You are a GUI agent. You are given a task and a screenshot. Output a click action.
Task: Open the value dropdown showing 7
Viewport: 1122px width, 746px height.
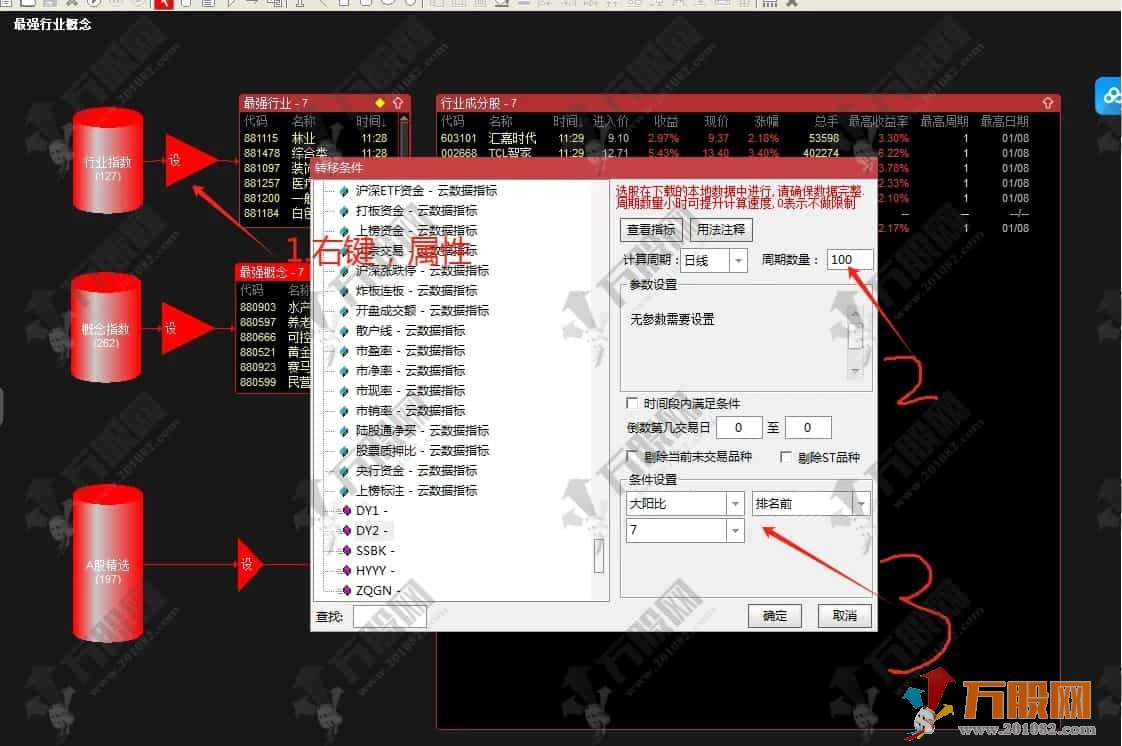coord(735,531)
